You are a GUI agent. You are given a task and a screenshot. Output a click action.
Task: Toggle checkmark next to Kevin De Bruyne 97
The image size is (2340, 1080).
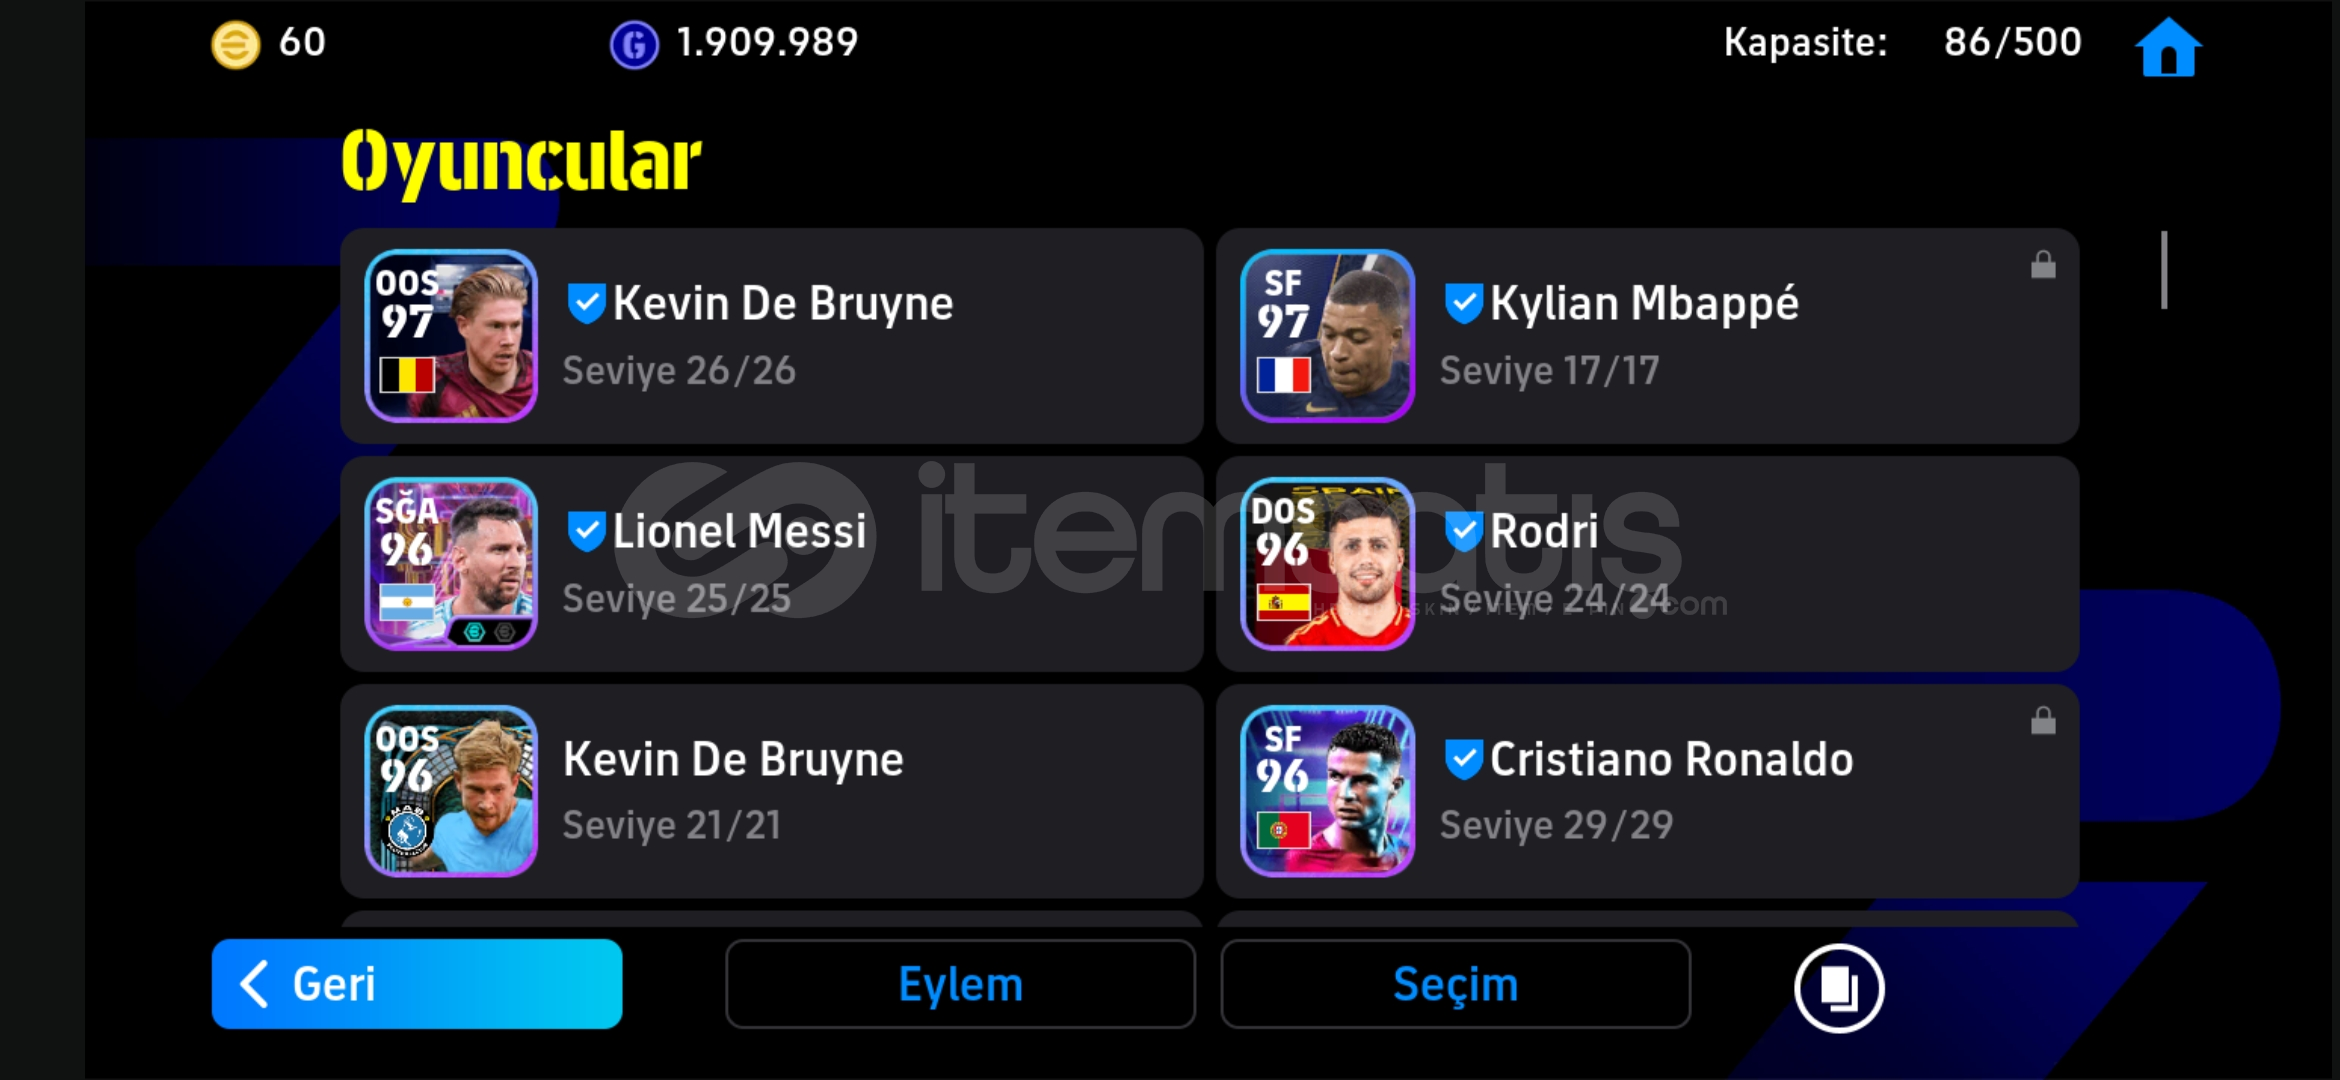[586, 303]
